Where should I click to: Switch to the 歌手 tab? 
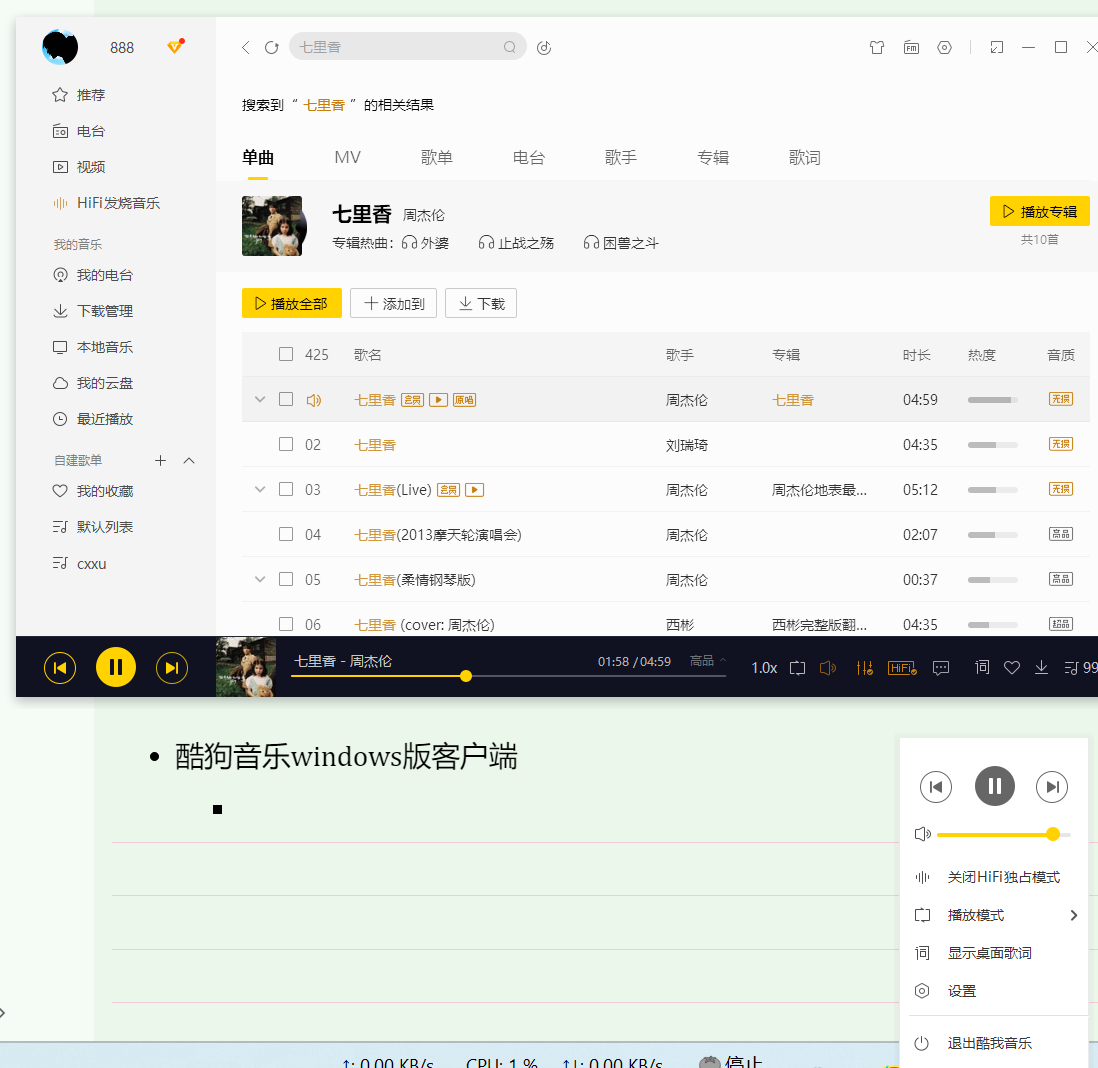click(x=621, y=158)
